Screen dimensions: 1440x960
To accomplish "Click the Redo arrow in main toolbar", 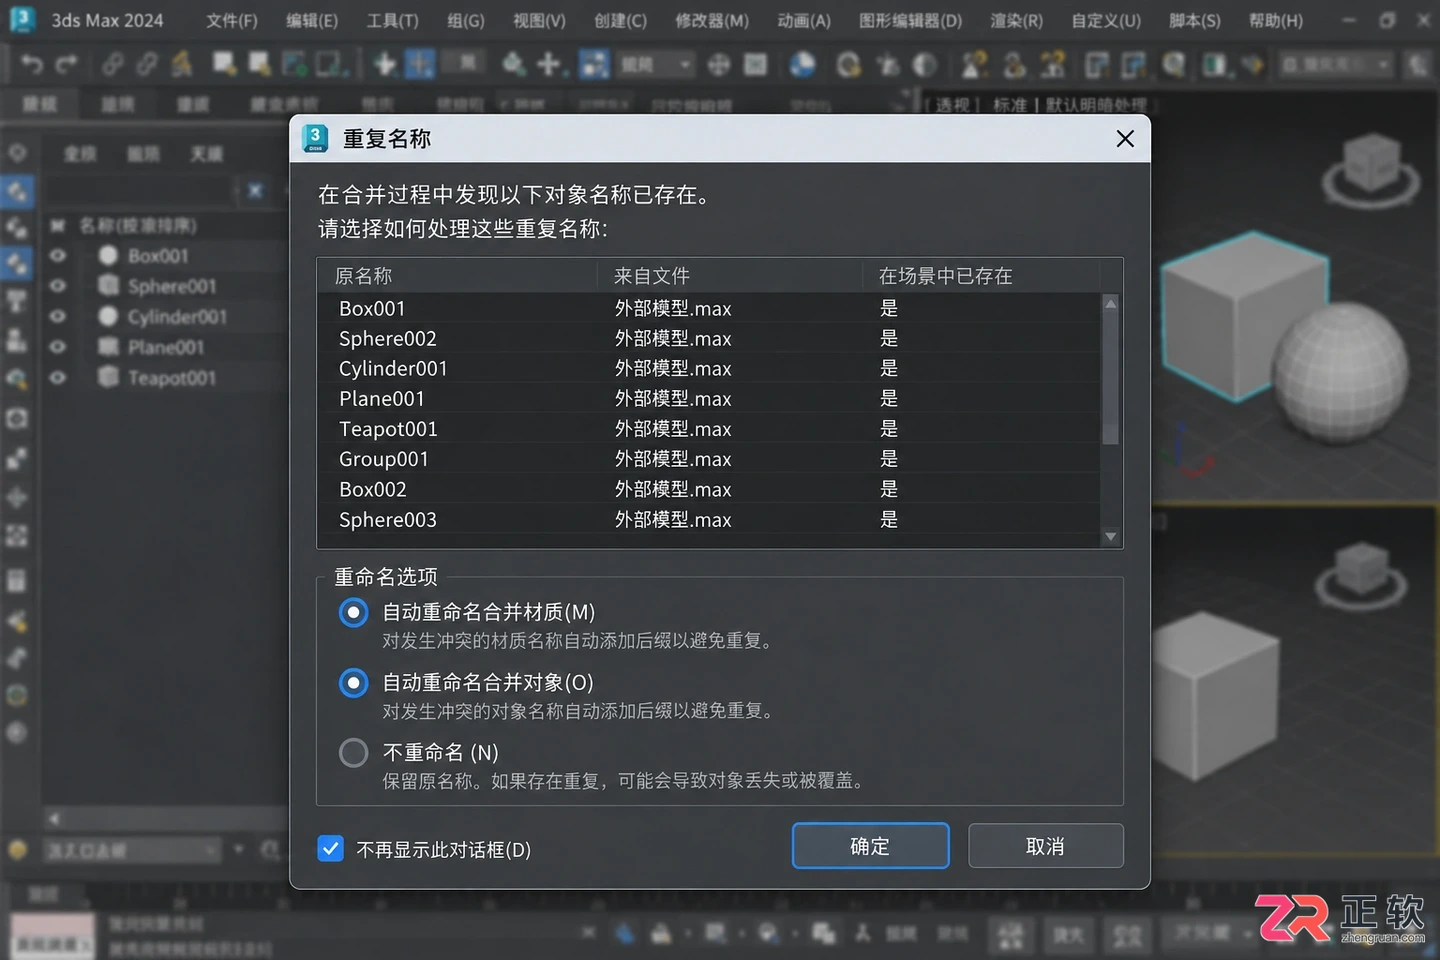I will coord(66,65).
